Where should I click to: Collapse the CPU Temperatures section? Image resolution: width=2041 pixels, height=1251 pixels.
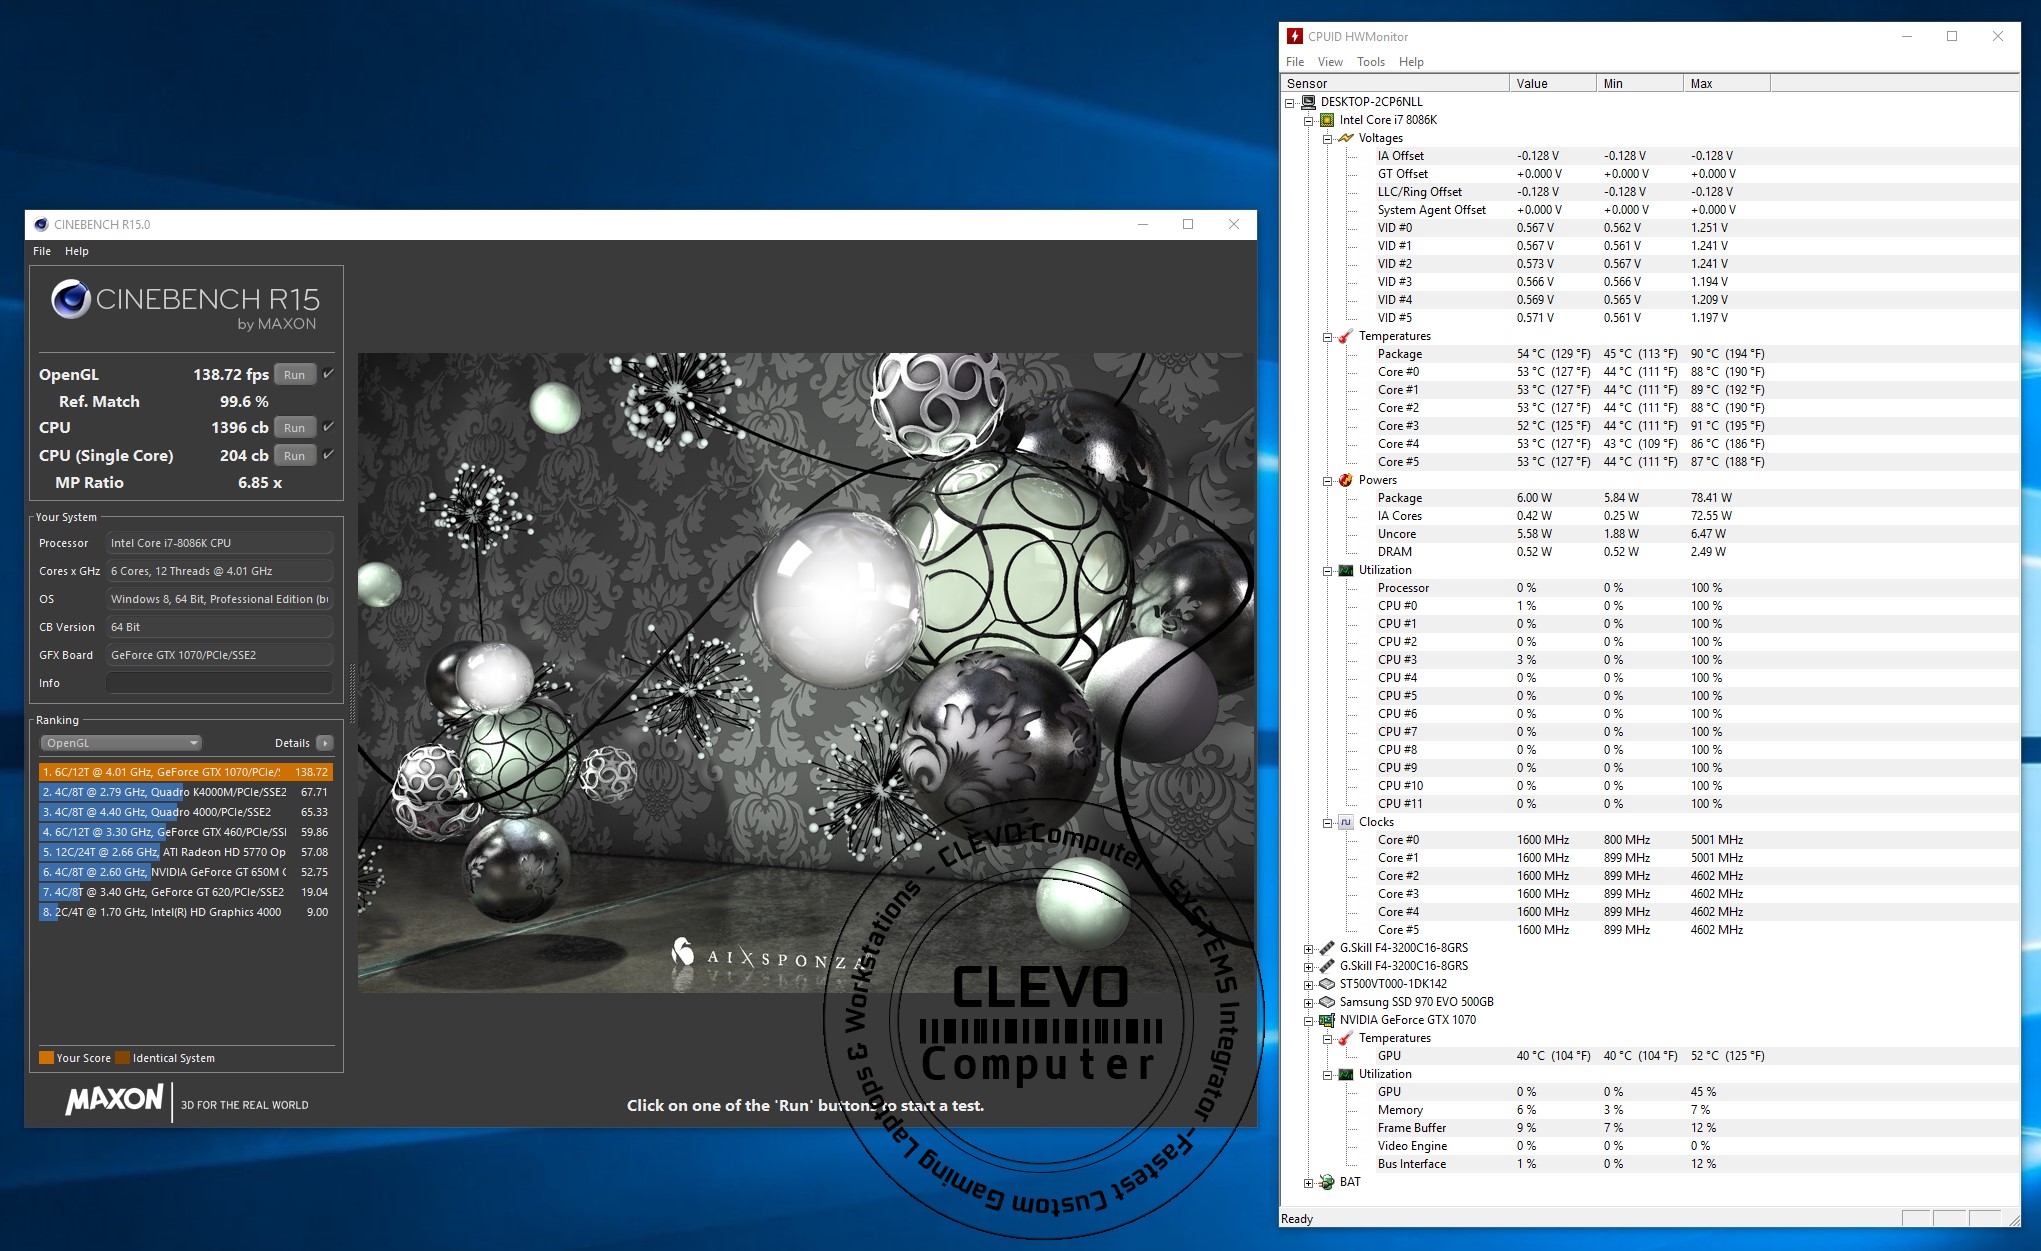pyautogui.click(x=1327, y=336)
